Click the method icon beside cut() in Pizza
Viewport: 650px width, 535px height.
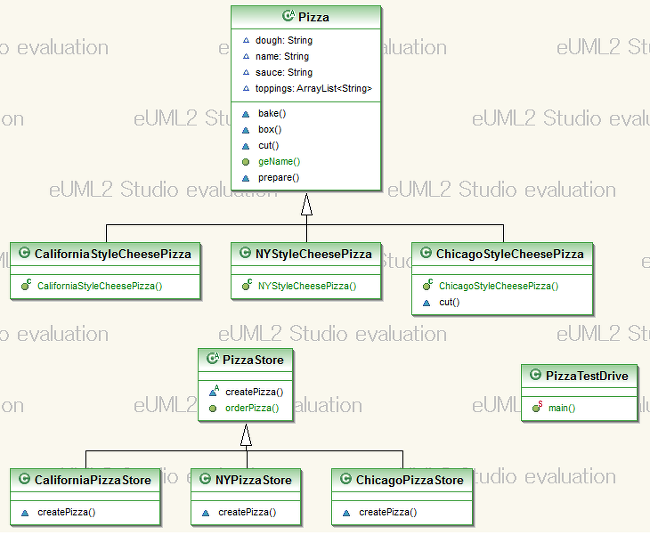tap(245, 146)
